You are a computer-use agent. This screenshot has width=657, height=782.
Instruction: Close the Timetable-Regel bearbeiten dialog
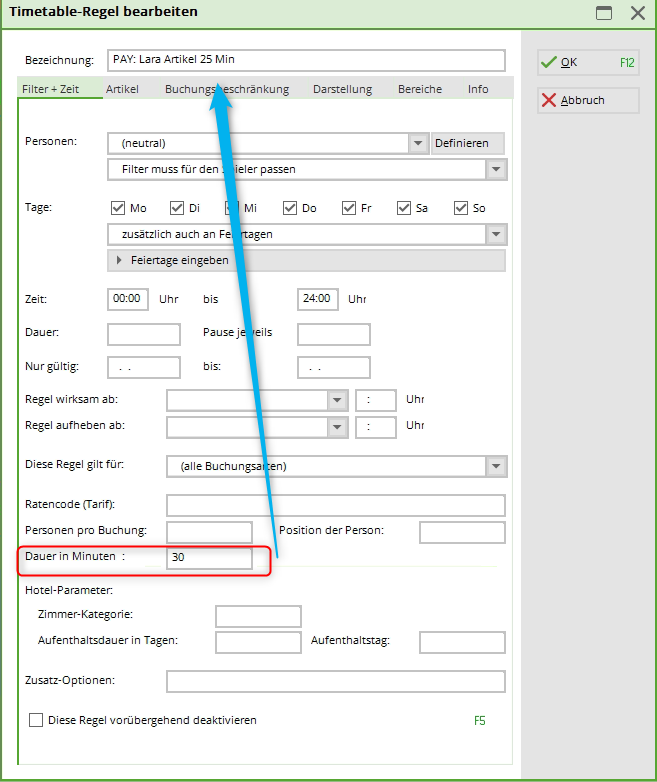click(x=637, y=13)
